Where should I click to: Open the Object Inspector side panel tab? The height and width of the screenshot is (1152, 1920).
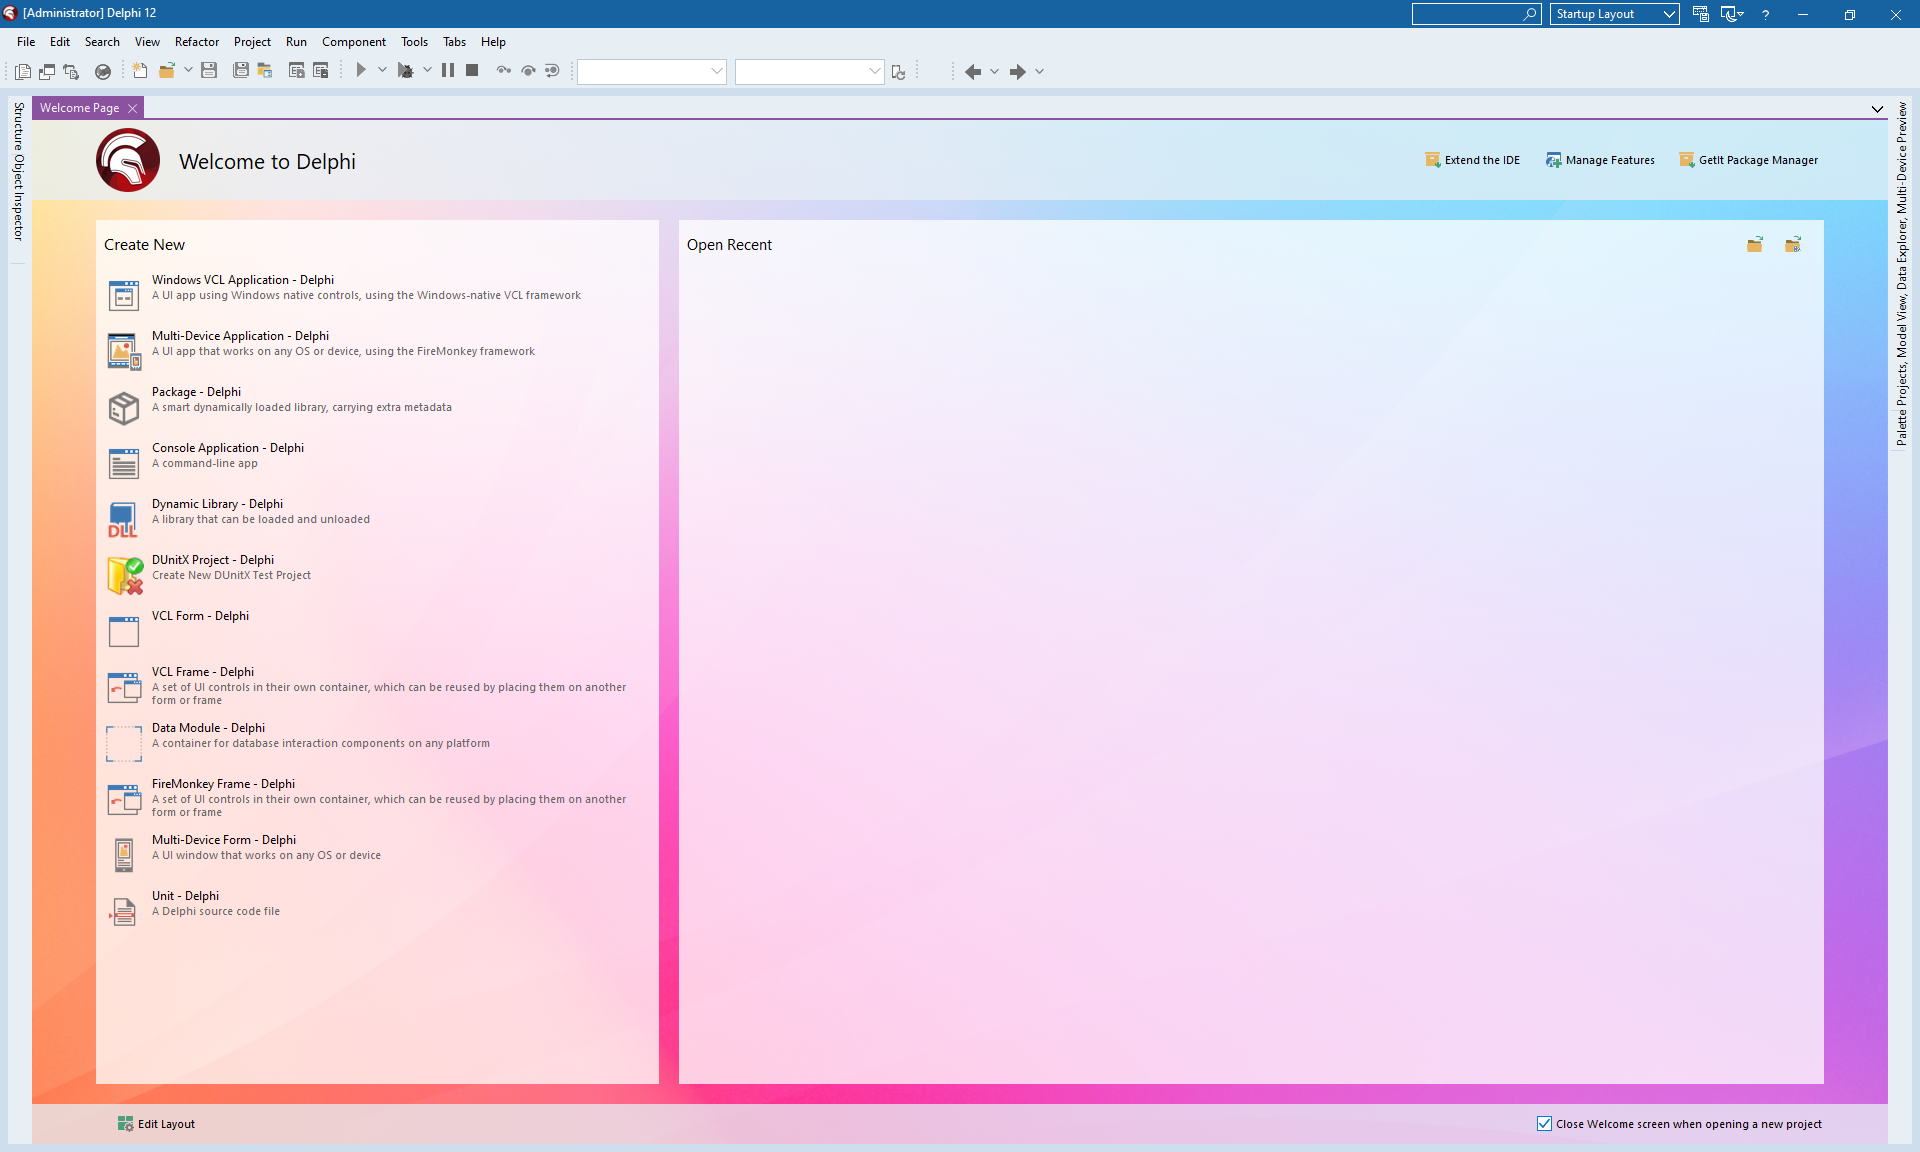point(18,197)
